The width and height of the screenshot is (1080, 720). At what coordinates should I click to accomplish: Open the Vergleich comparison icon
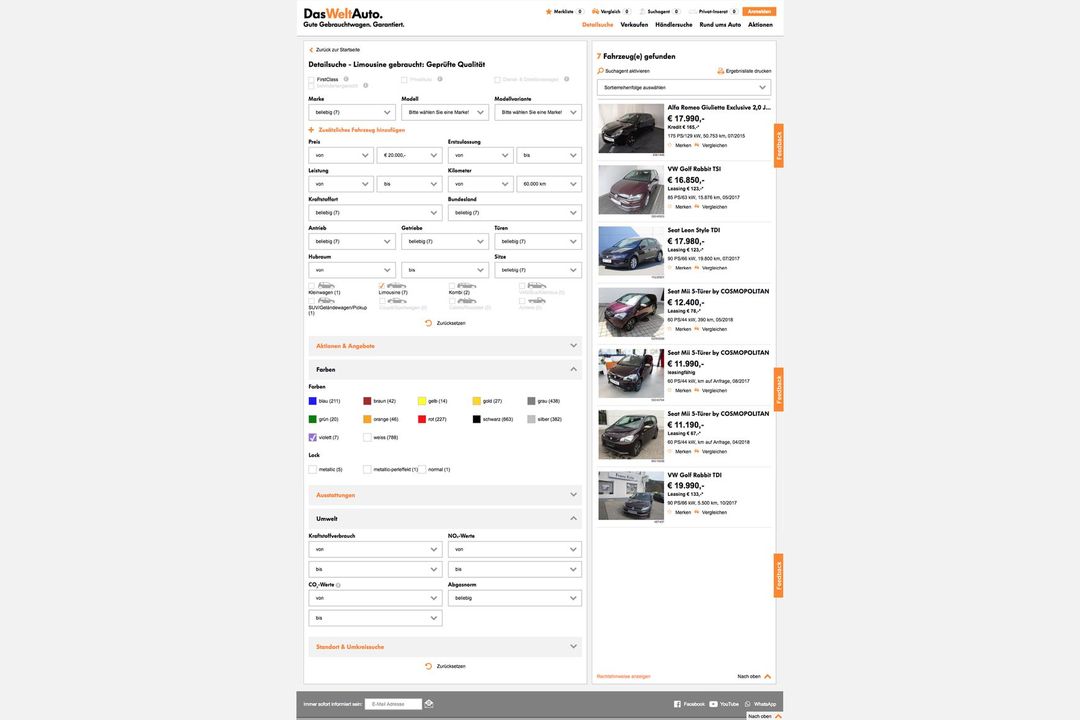593,9
